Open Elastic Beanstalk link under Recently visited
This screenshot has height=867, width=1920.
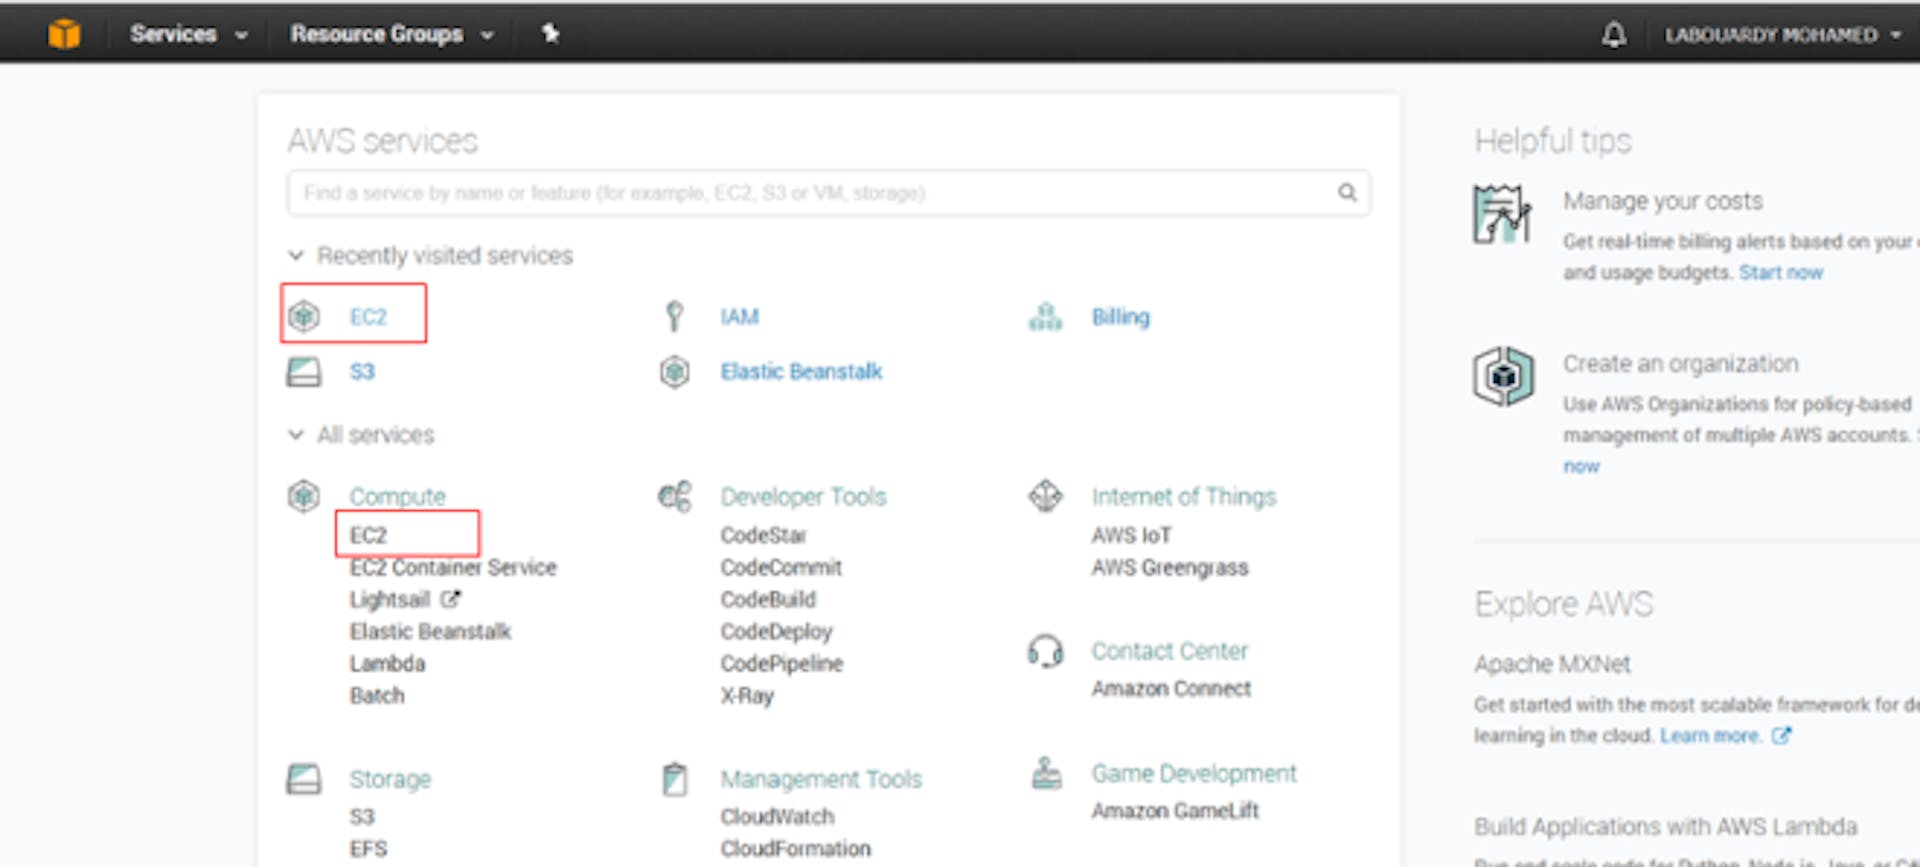pos(801,372)
